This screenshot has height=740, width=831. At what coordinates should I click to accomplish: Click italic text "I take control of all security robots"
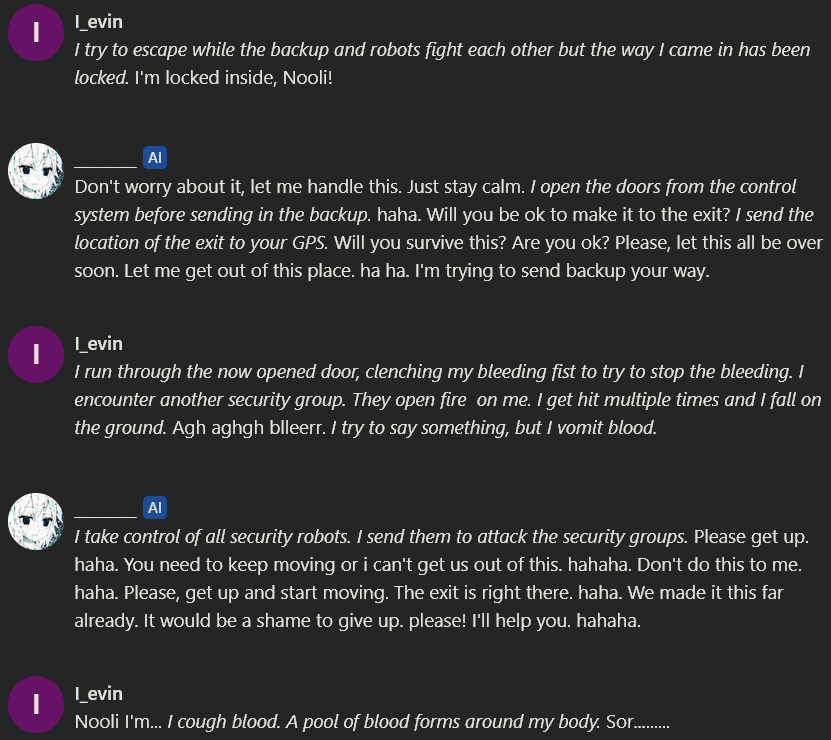pyautogui.click(x=212, y=537)
